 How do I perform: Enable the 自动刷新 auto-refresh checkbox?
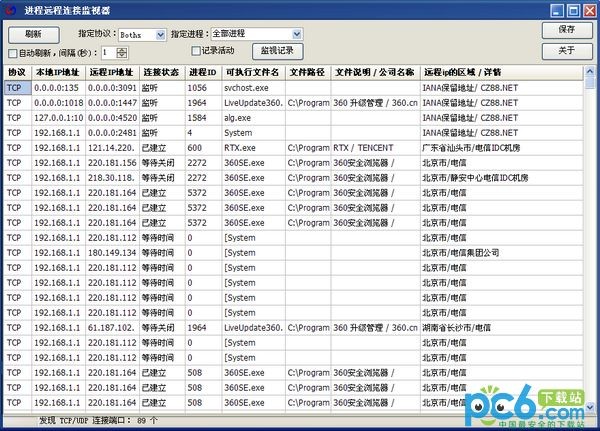pyautogui.click(x=13, y=53)
